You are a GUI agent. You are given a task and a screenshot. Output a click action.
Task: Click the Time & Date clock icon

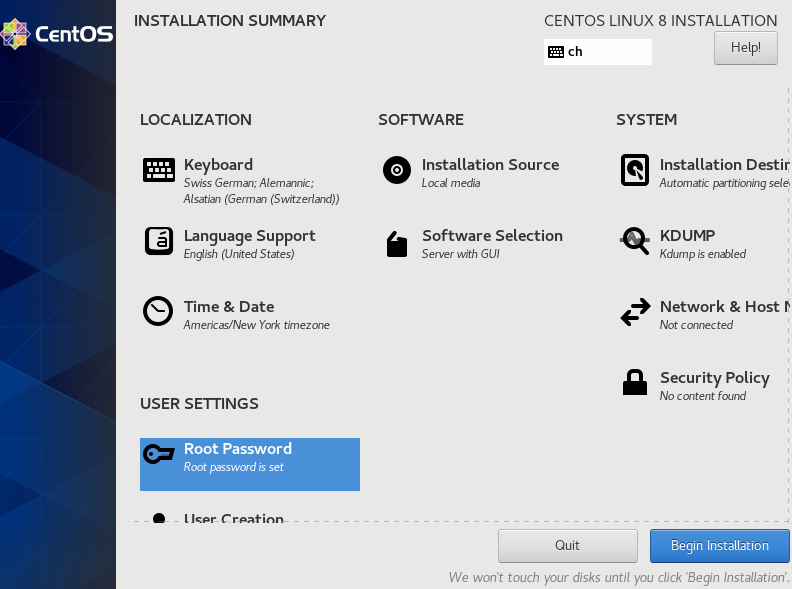tap(158, 312)
